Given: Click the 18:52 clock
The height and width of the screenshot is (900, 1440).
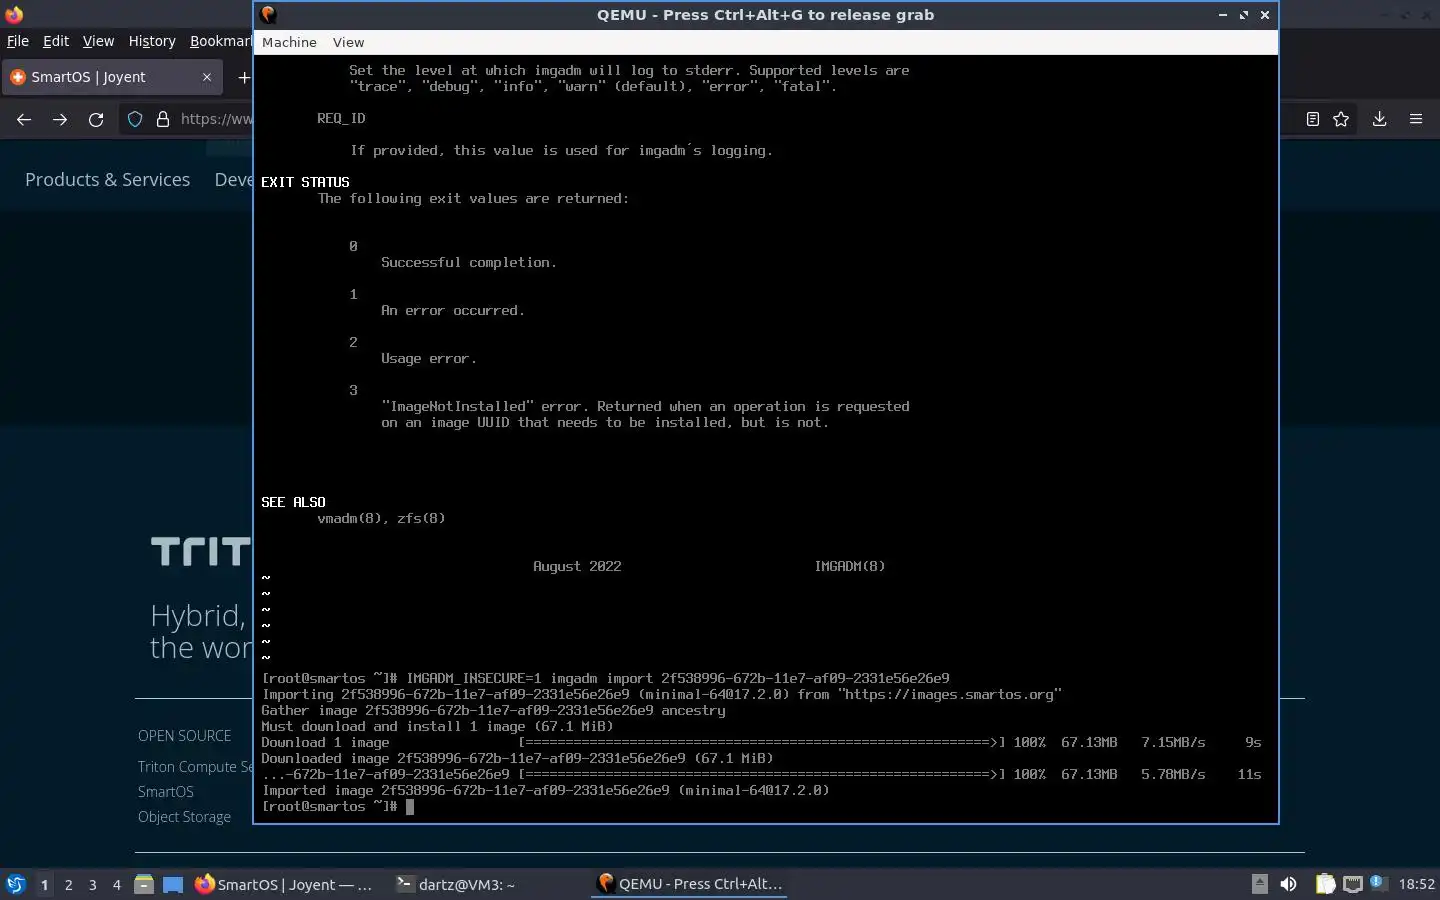Looking at the screenshot, I should [1416, 884].
